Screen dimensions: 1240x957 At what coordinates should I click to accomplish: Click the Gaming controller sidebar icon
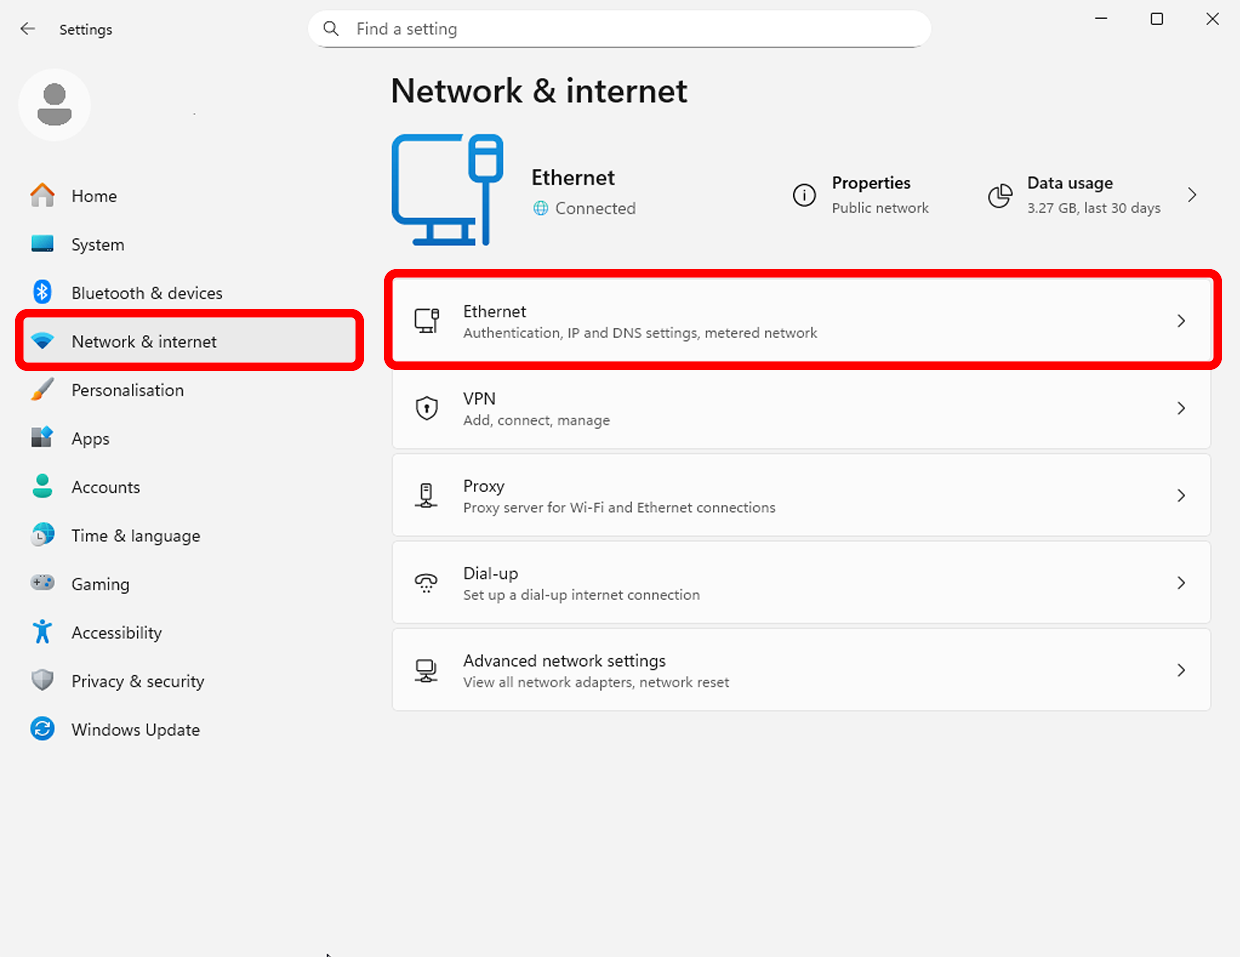42,583
